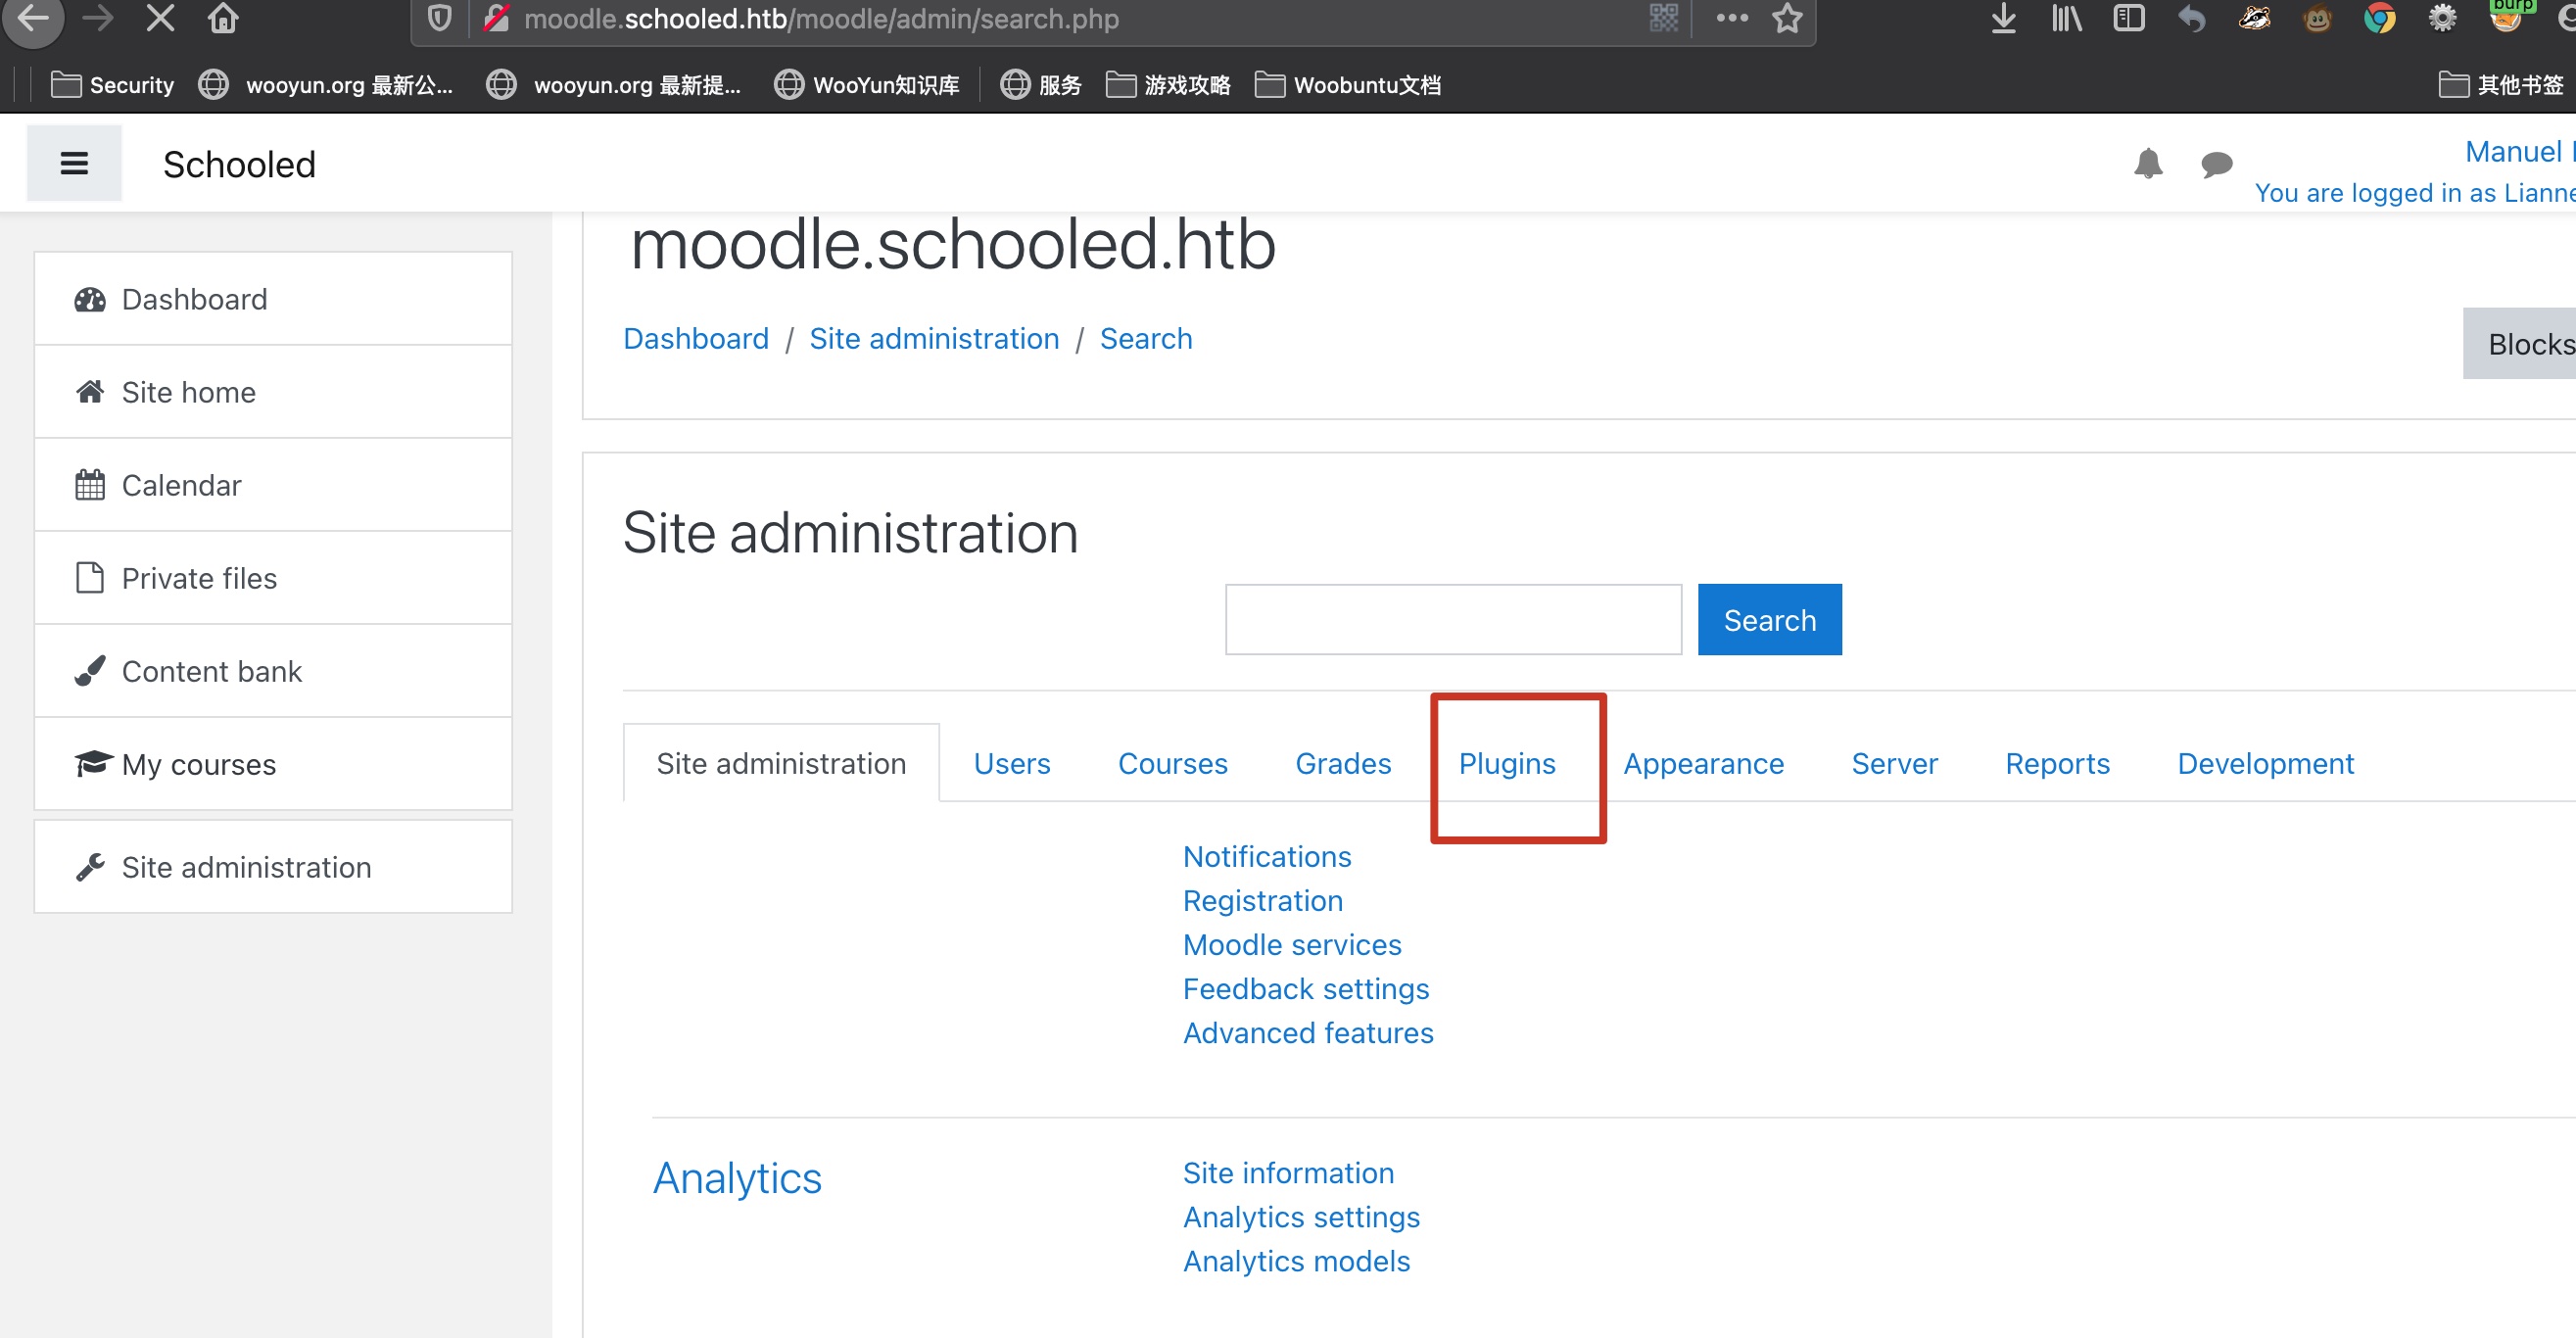Open Analytics models link

(x=1296, y=1260)
